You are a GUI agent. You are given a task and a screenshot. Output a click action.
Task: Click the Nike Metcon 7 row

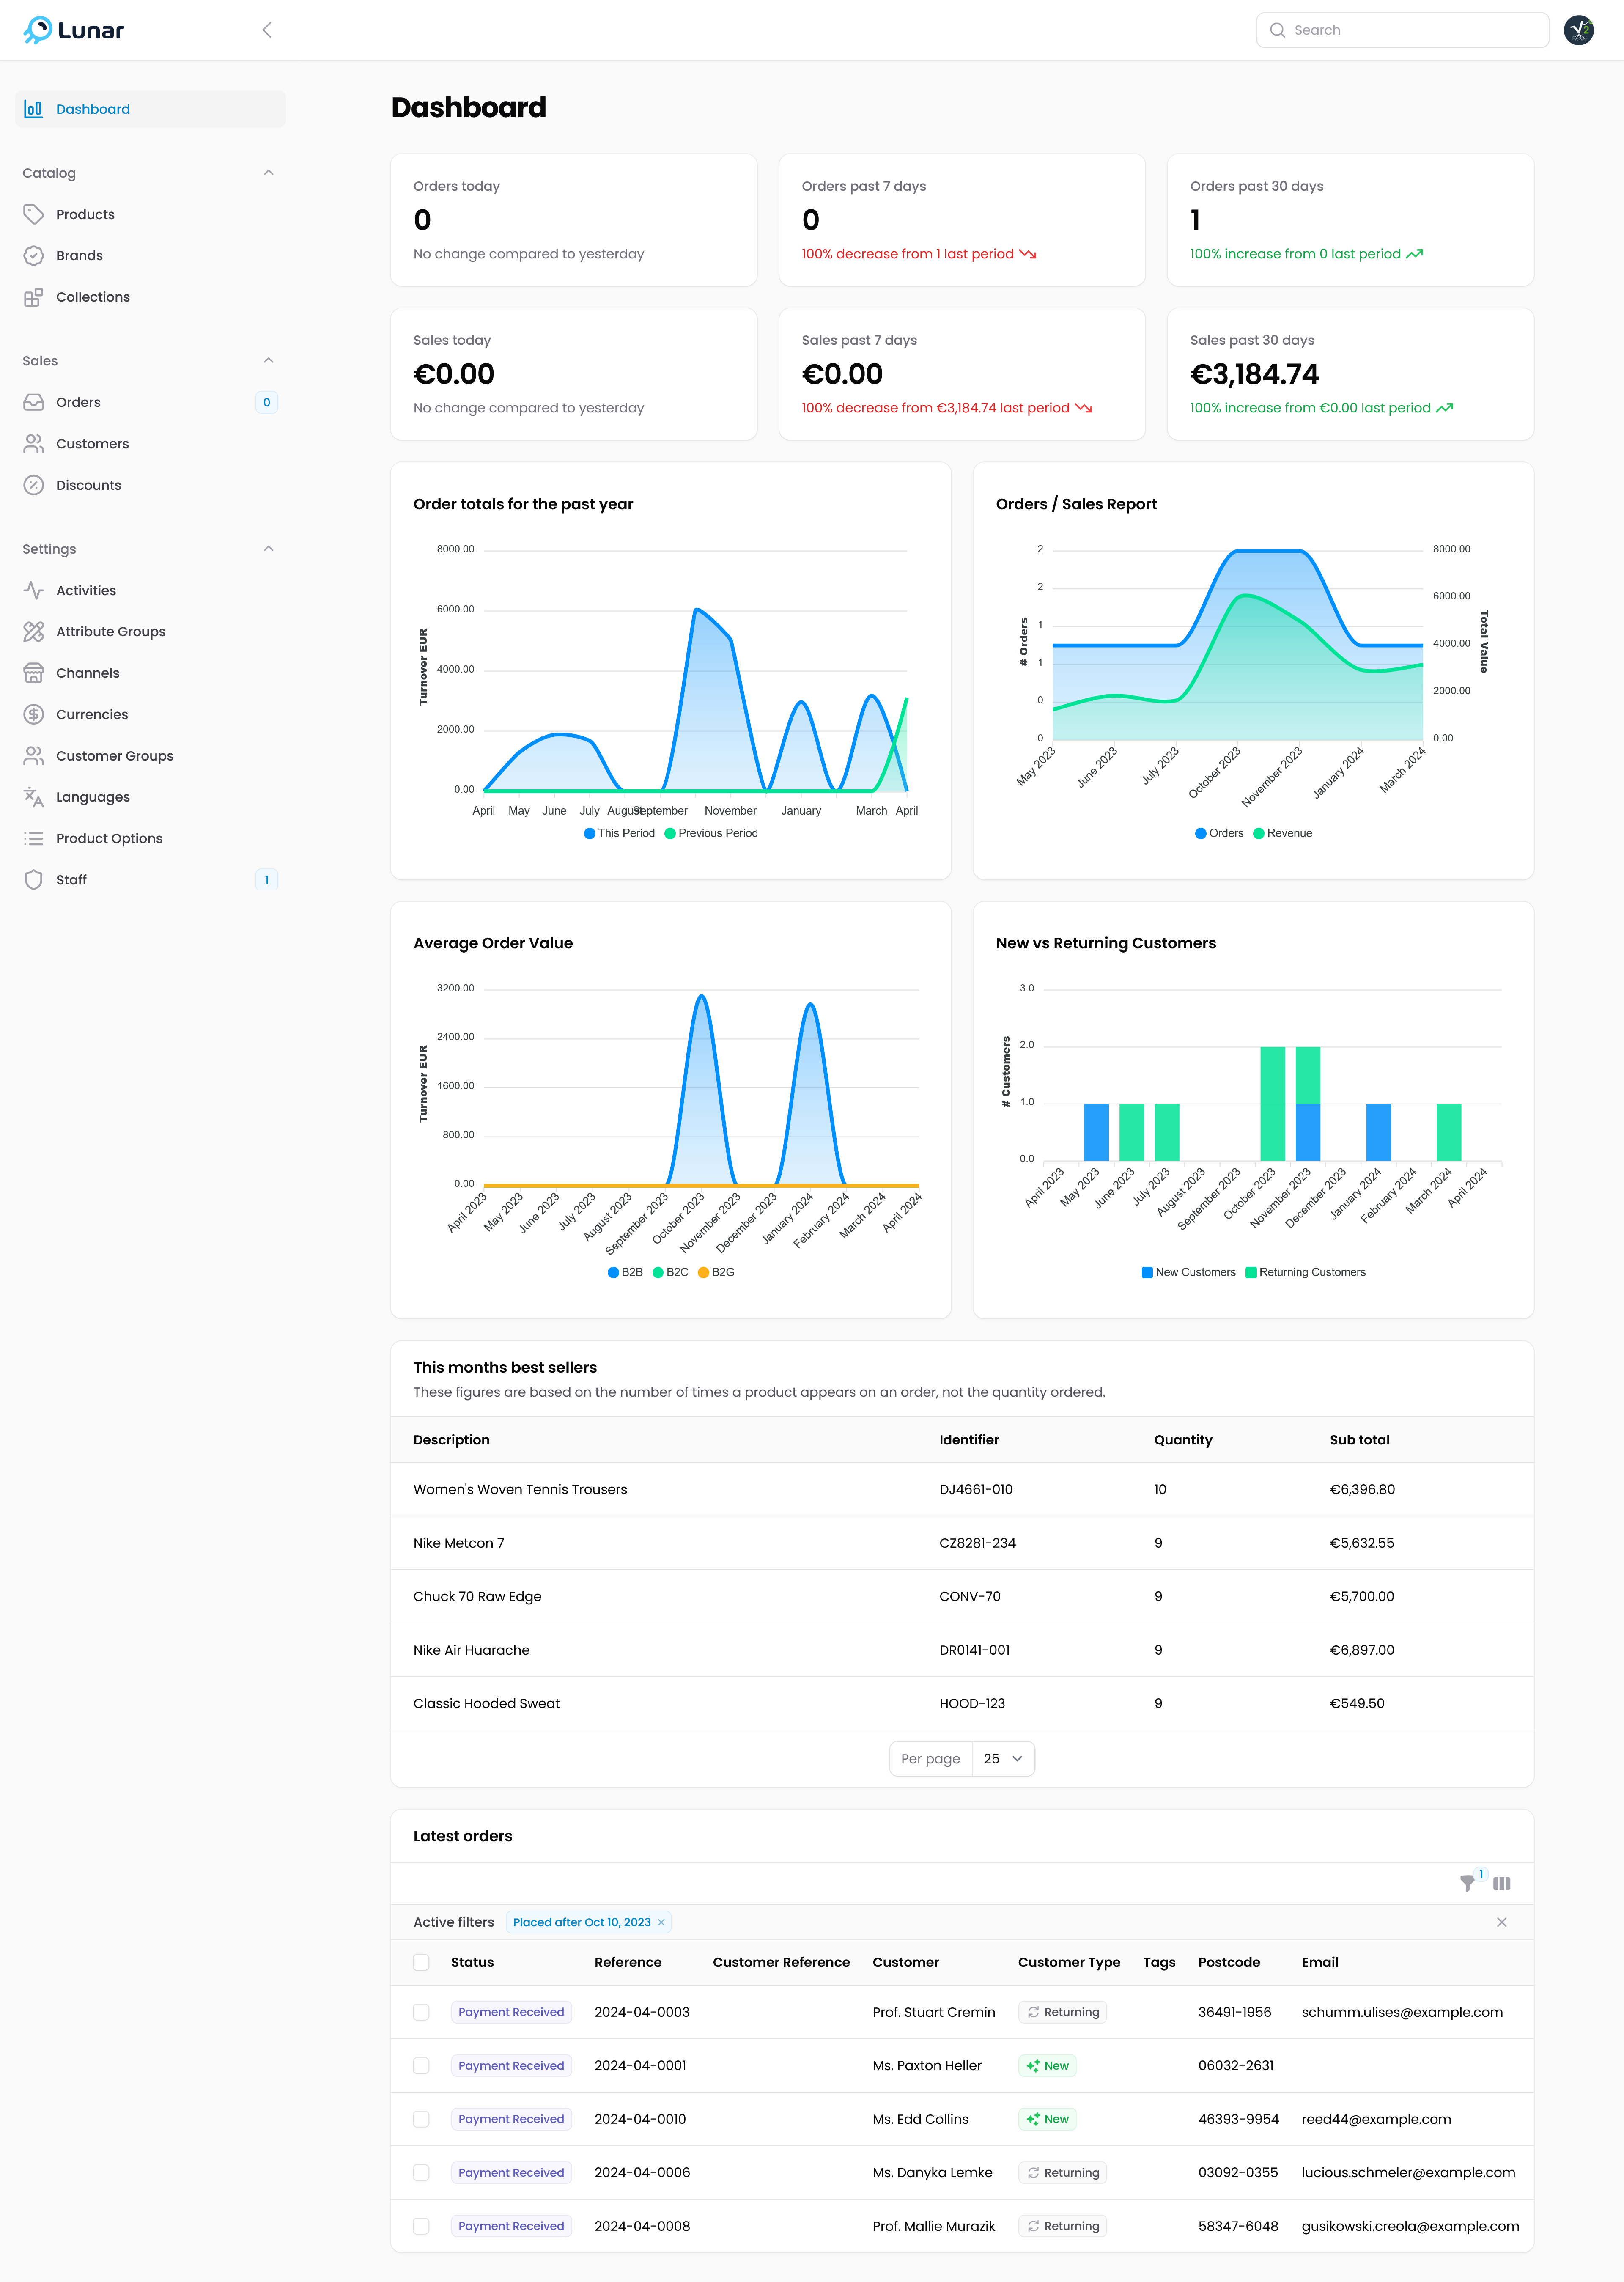[x=962, y=1543]
